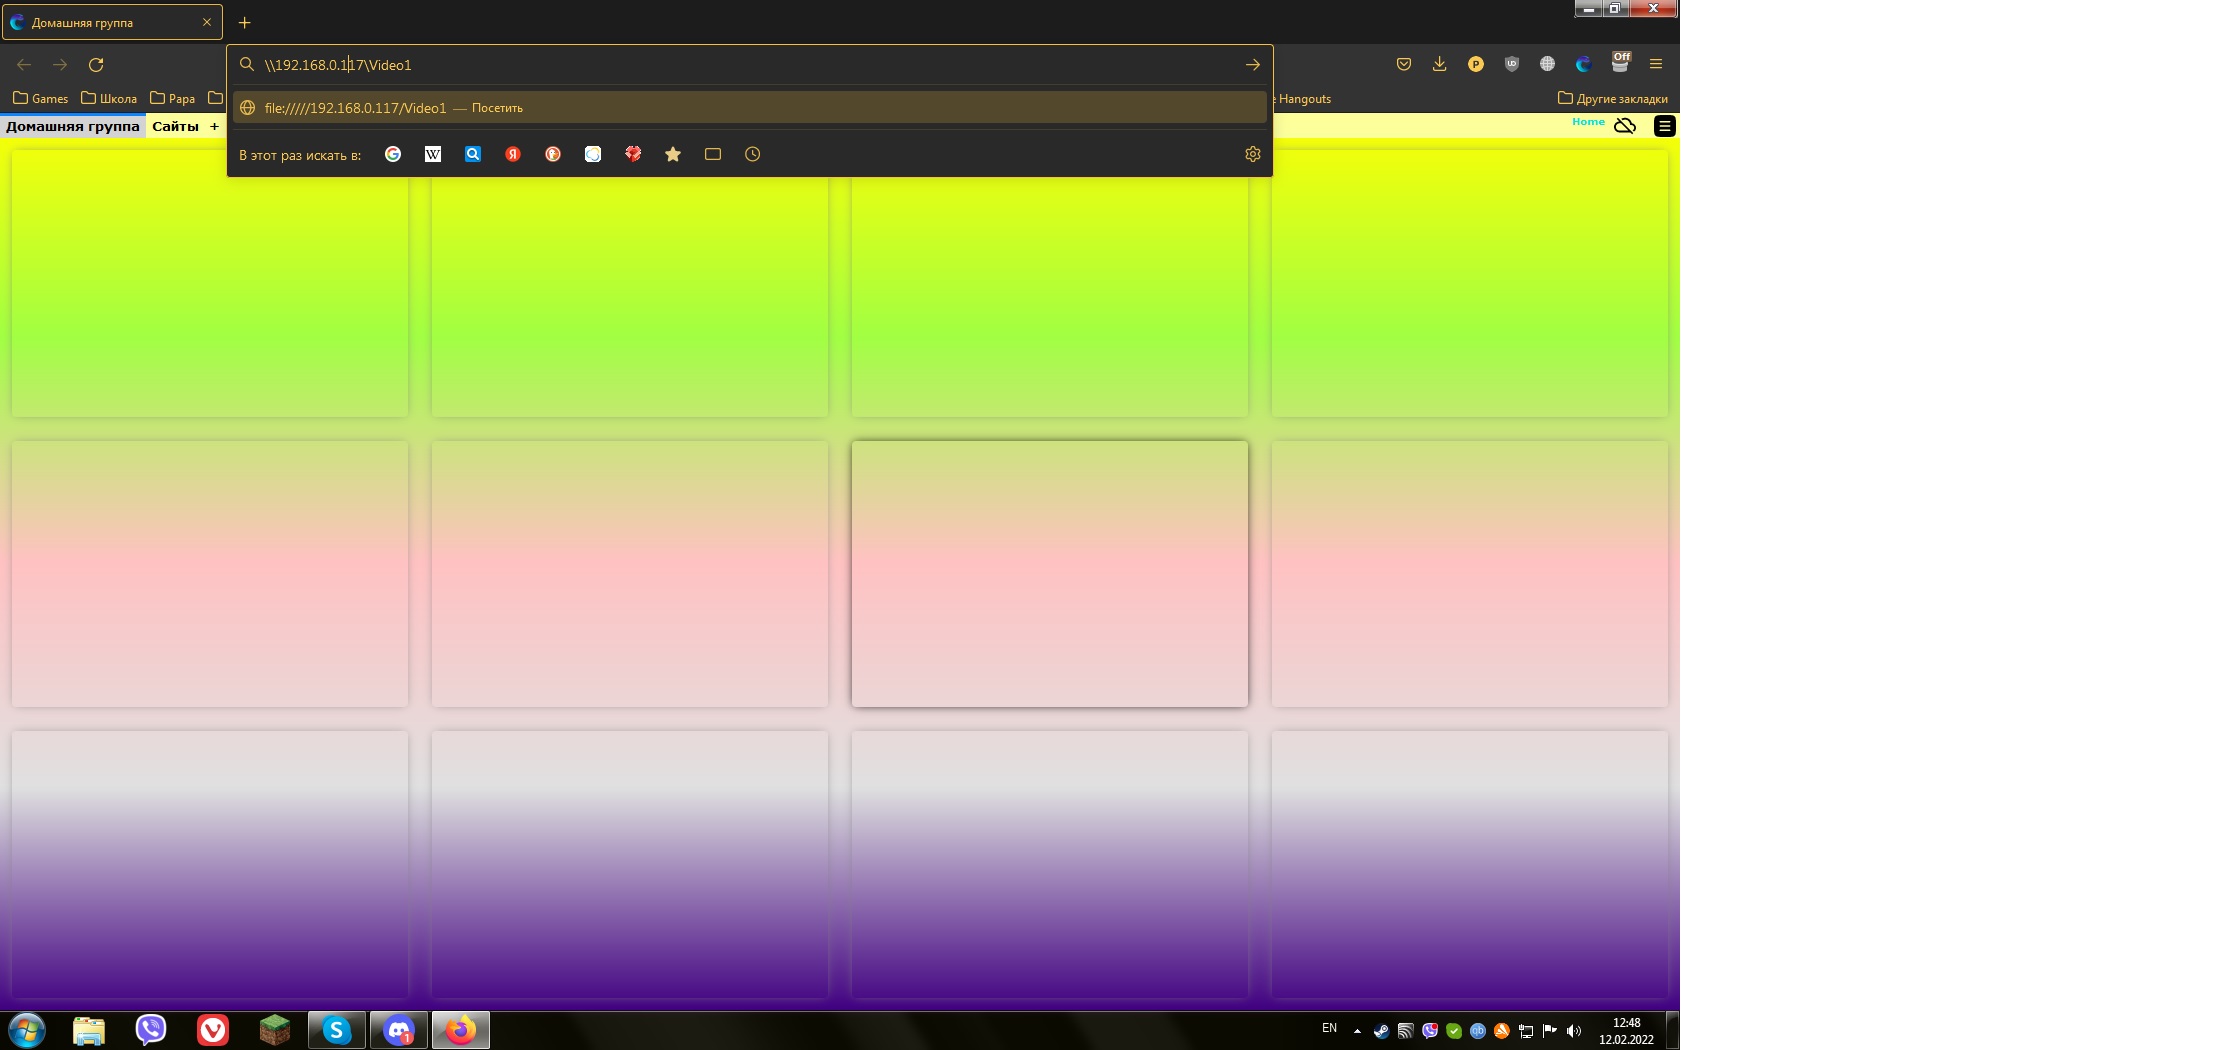Screen dimensions: 2220x1050
Task: Visit the file://///192.168.0.117/Video1 suggestion
Action: coord(750,108)
